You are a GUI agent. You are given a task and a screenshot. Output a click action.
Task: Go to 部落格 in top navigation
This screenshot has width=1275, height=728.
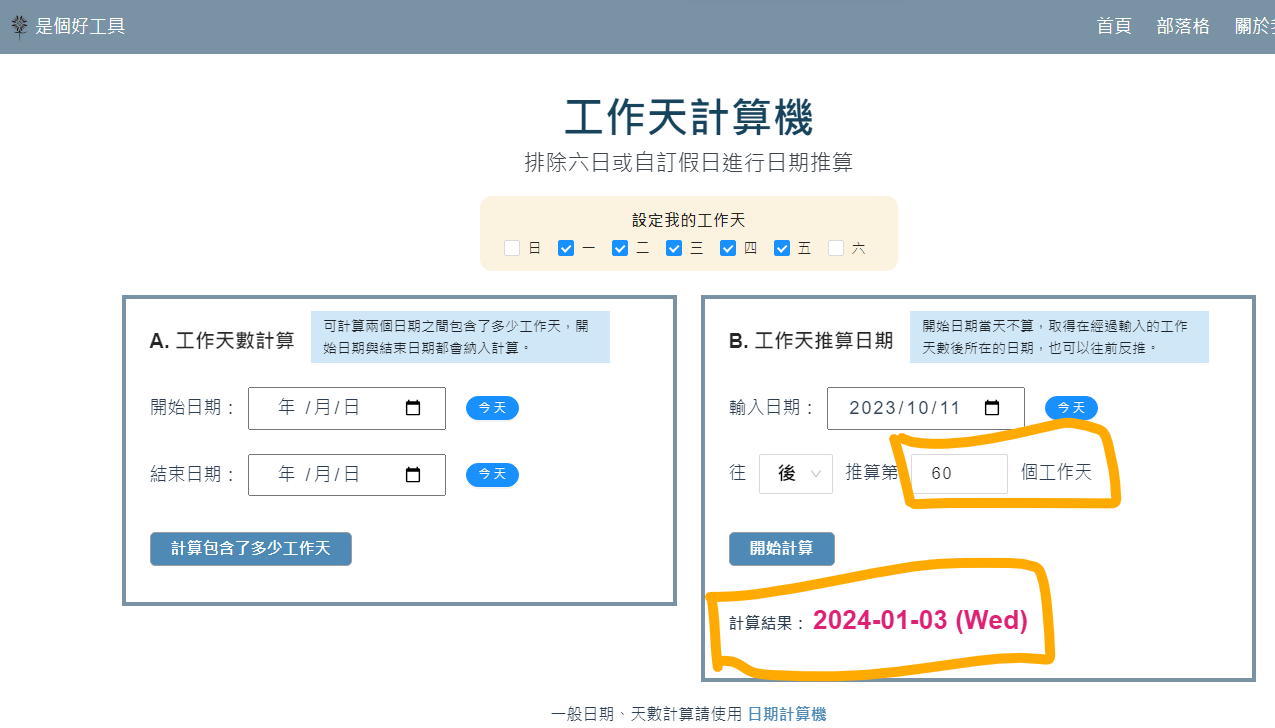[x=1183, y=27]
